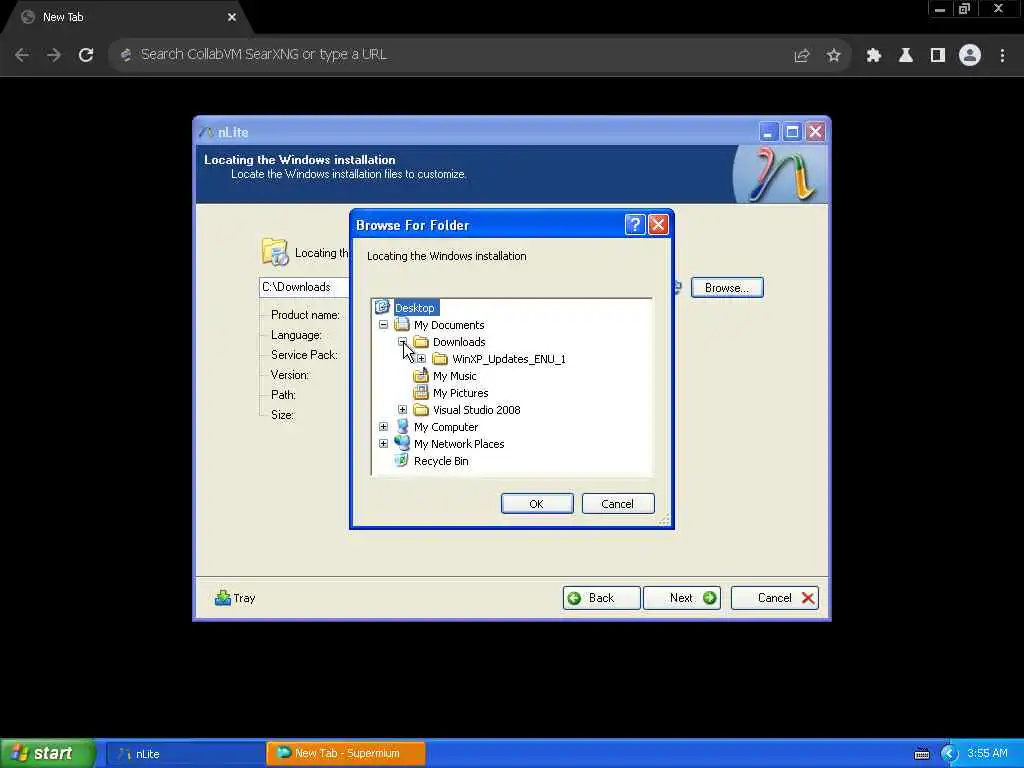Screen dimensions: 1024x768
Task: Open the browser three-dot menu
Action: pyautogui.click(x=1002, y=56)
